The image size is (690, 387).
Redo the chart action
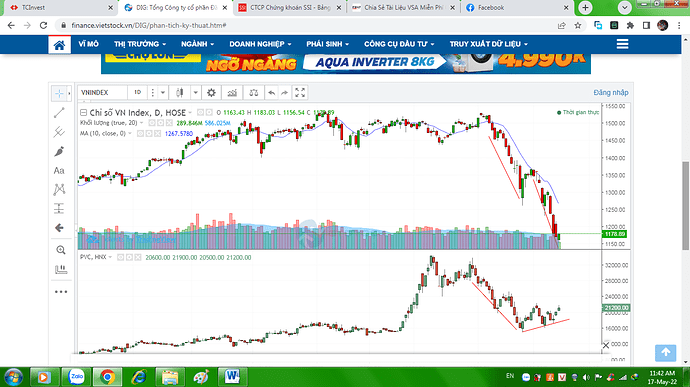click(285, 92)
